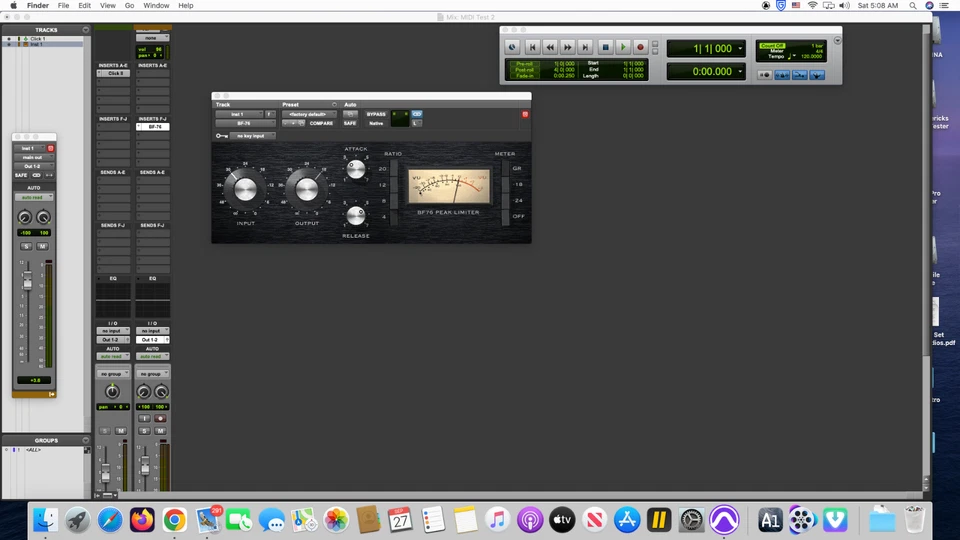Image resolution: width=960 pixels, height=540 pixels.
Task: Open the Apple menu
Action: [x=13, y=6]
